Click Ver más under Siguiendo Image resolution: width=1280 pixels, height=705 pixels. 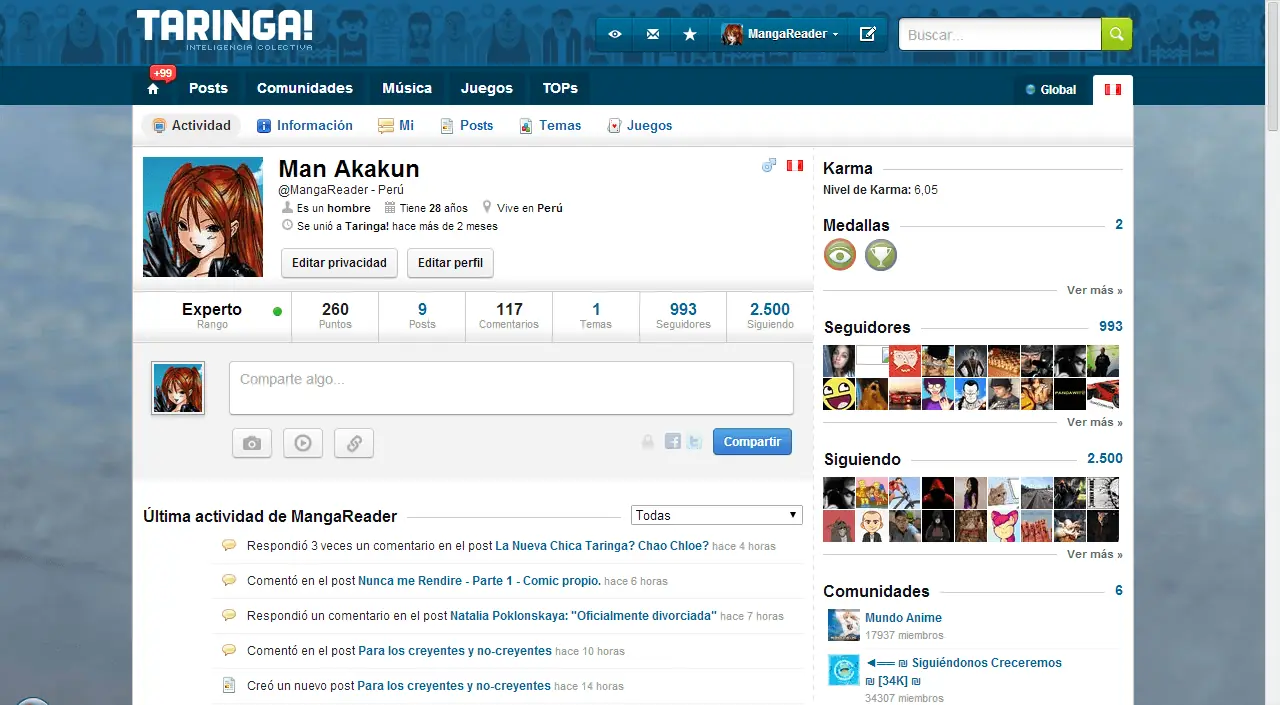click(x=1094, y=554)
